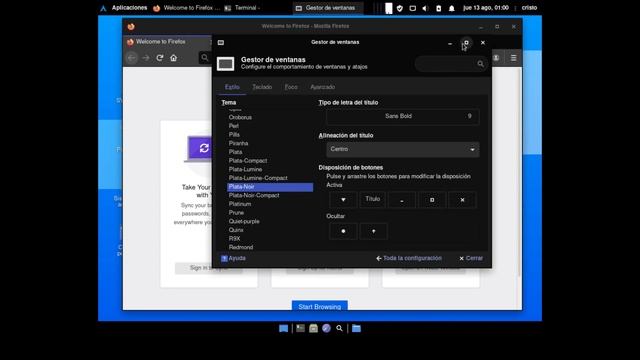The height and width of the screenshot is (360, 640).
Task: Switch to the Terminal taskbar entry
Action: 242,8
